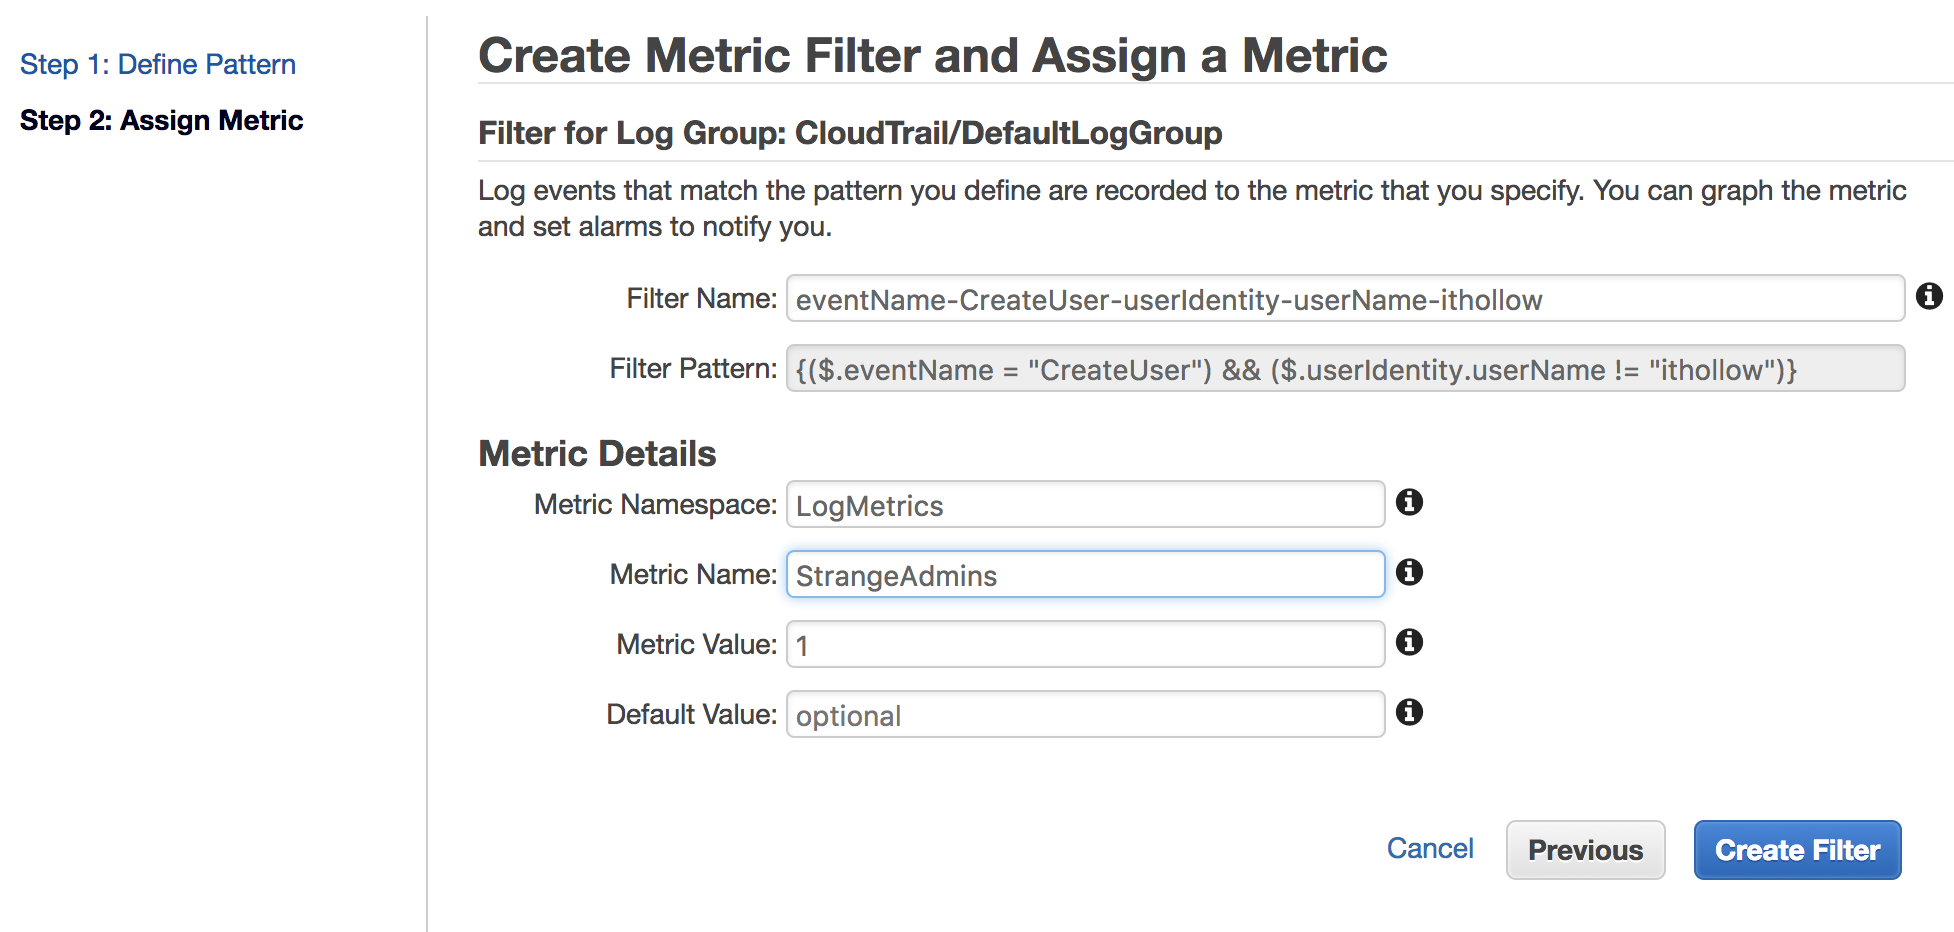Click the info icon beside Filter Name
1954x932 pixels.
1929,296
